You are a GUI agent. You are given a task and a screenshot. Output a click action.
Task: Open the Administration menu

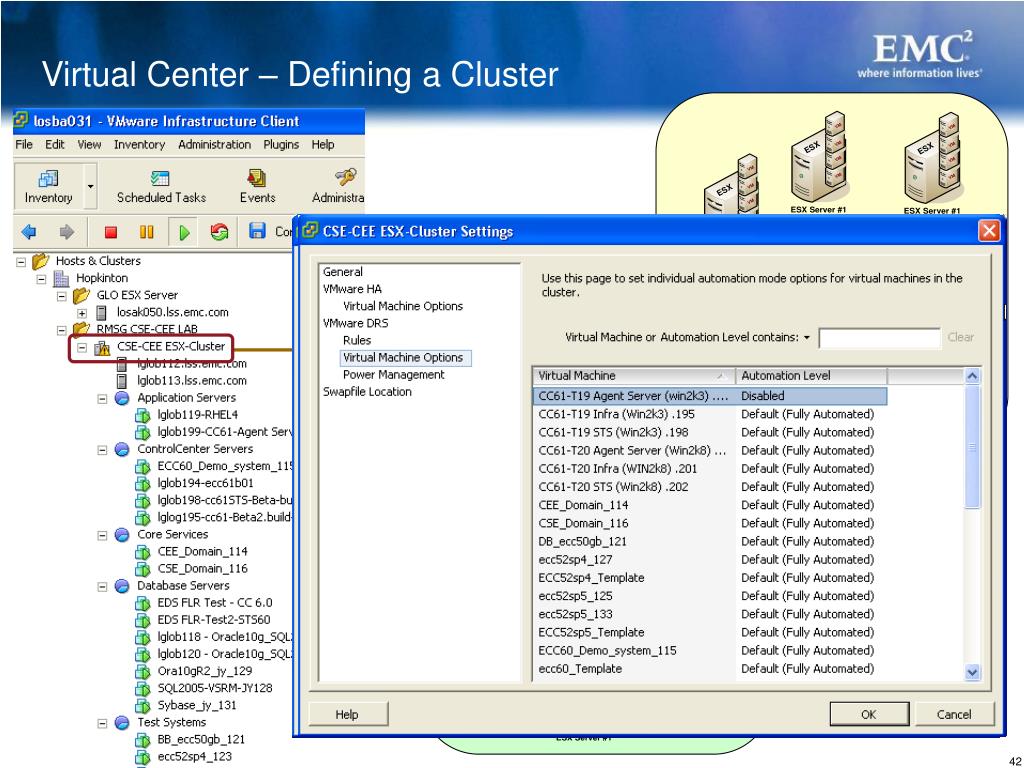pyautogui.click(x=214, y=144)
